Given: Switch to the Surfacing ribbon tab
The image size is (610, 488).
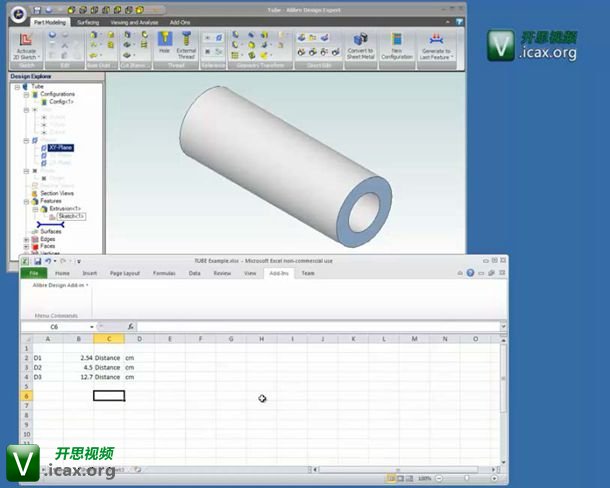Looking at the screenshot, I should (88, 20).
